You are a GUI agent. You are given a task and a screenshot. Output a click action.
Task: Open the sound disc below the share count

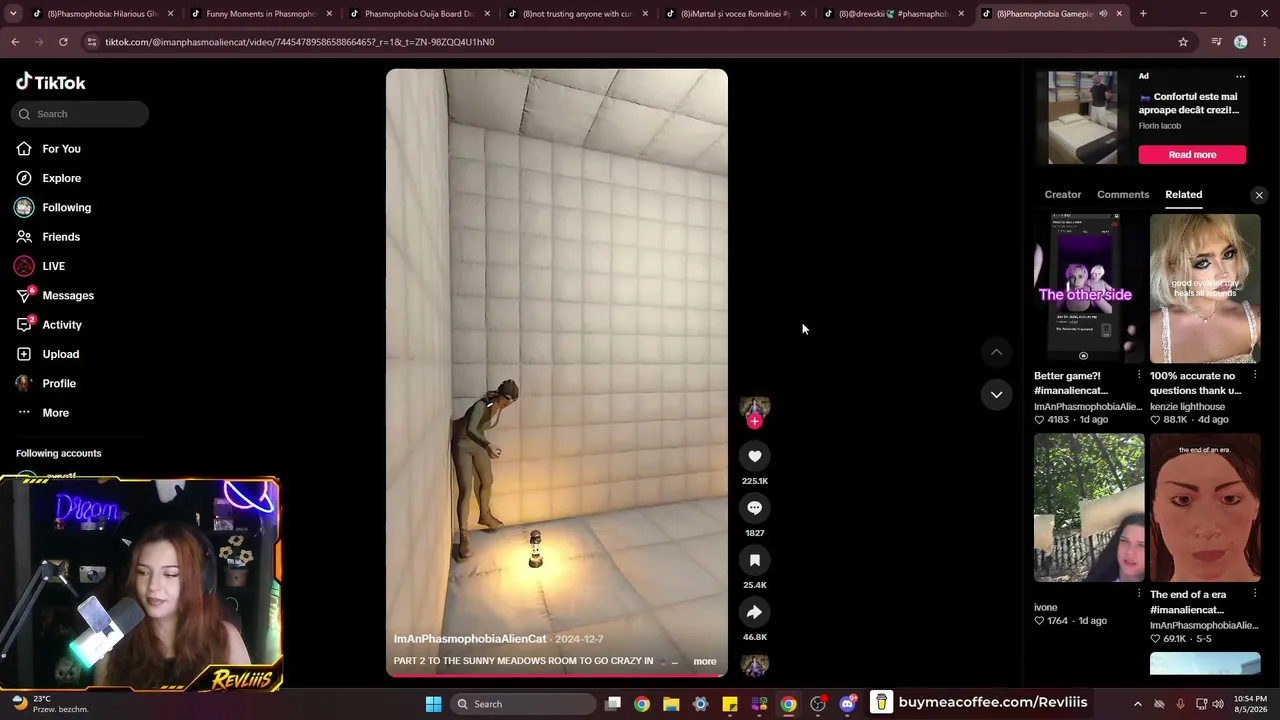[754, 664]
